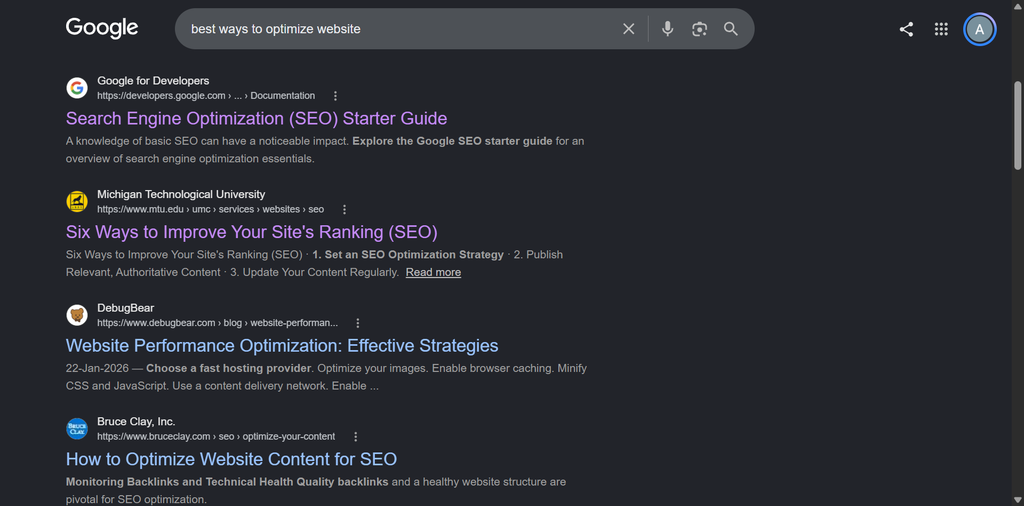Click the snippet 'Monitoring Backlinks and Technical Health'

coord(178,482)
